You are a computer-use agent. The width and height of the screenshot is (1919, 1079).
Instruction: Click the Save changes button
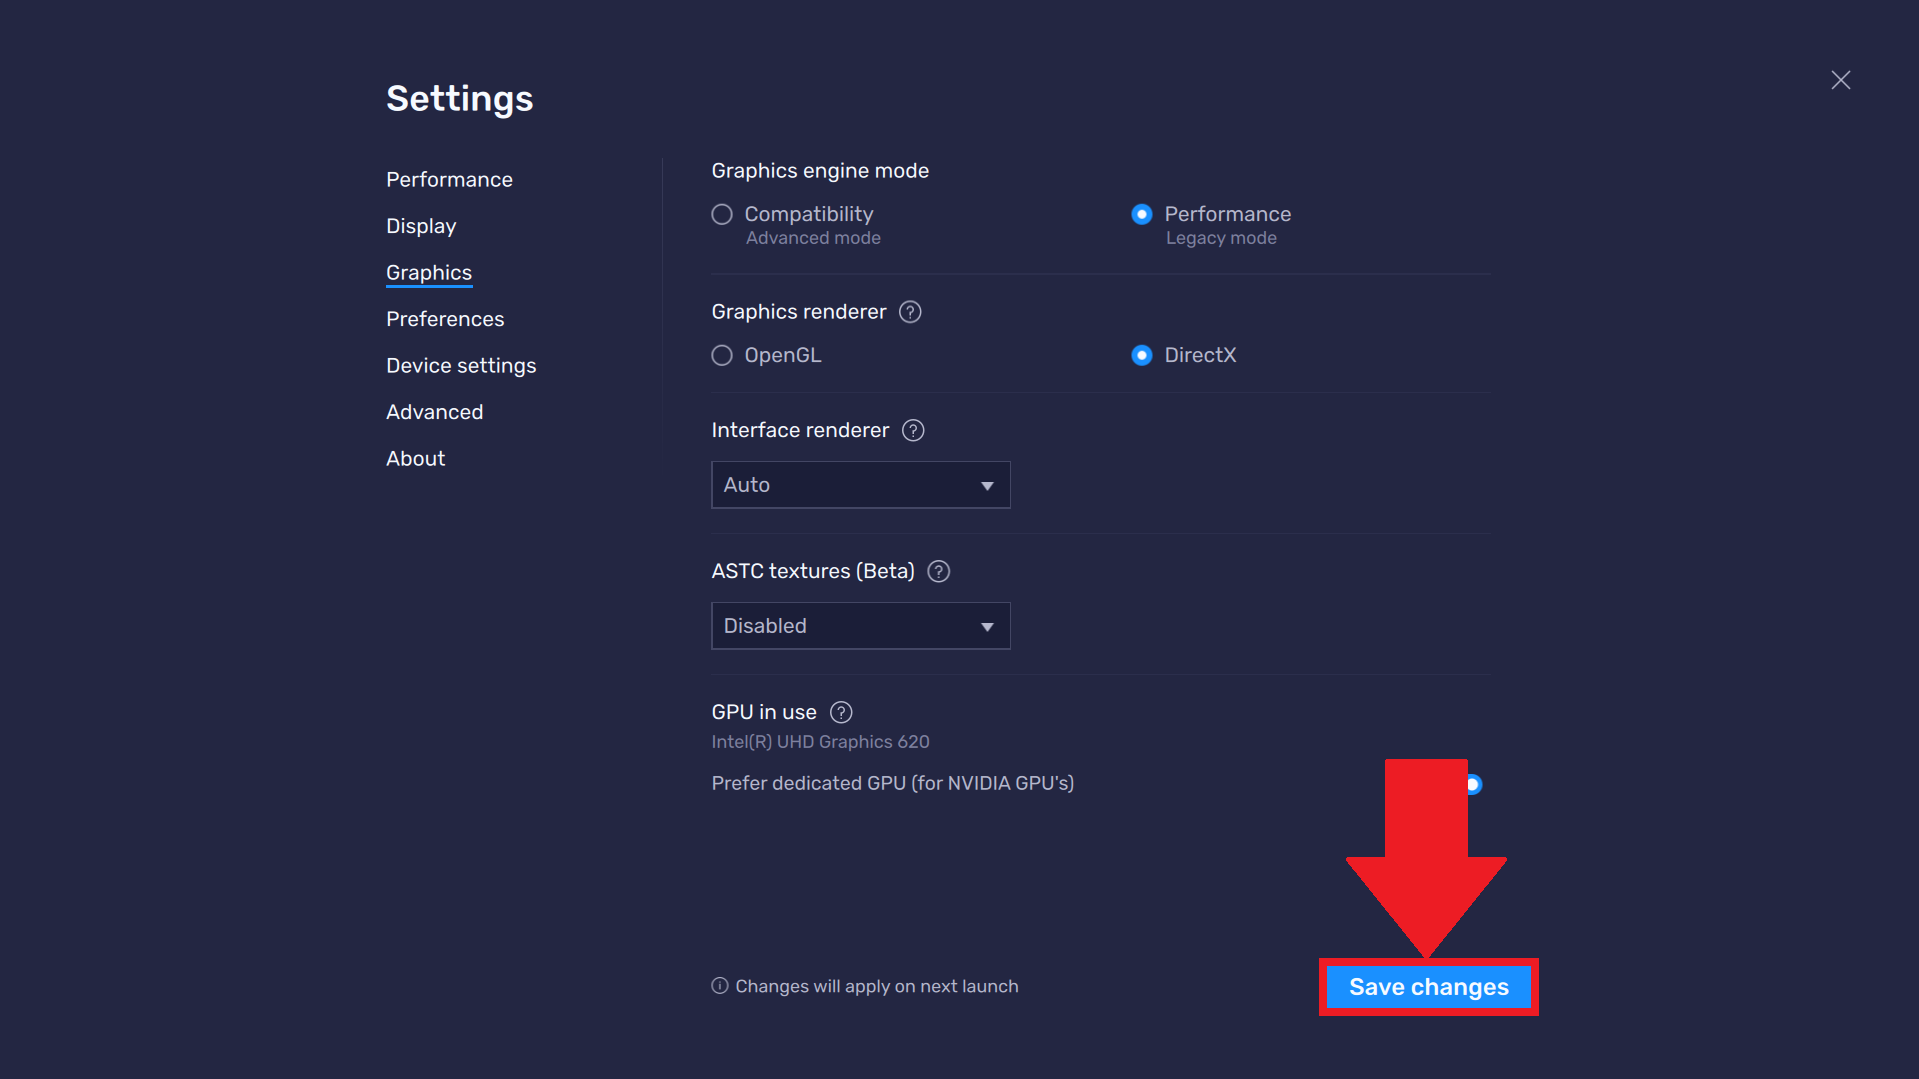pos(1427,986)
